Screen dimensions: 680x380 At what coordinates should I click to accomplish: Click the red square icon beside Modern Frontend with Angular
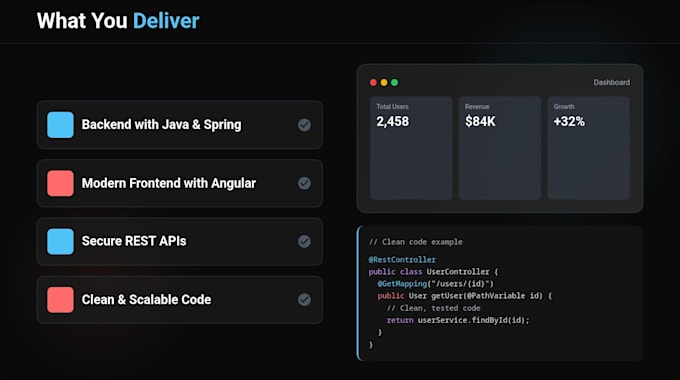point(60,183)
